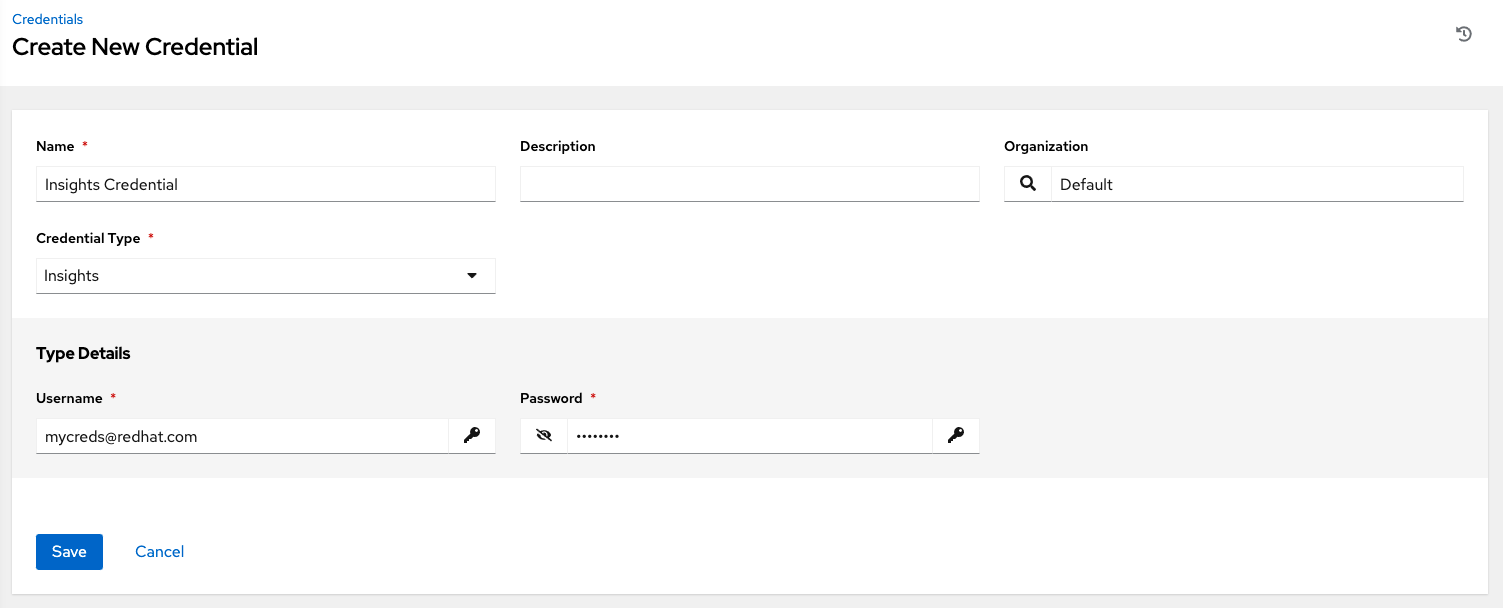Go back via the Credentials breadcrumb link
Viewport: 1503px width, 608px height.
coord(47,19)
